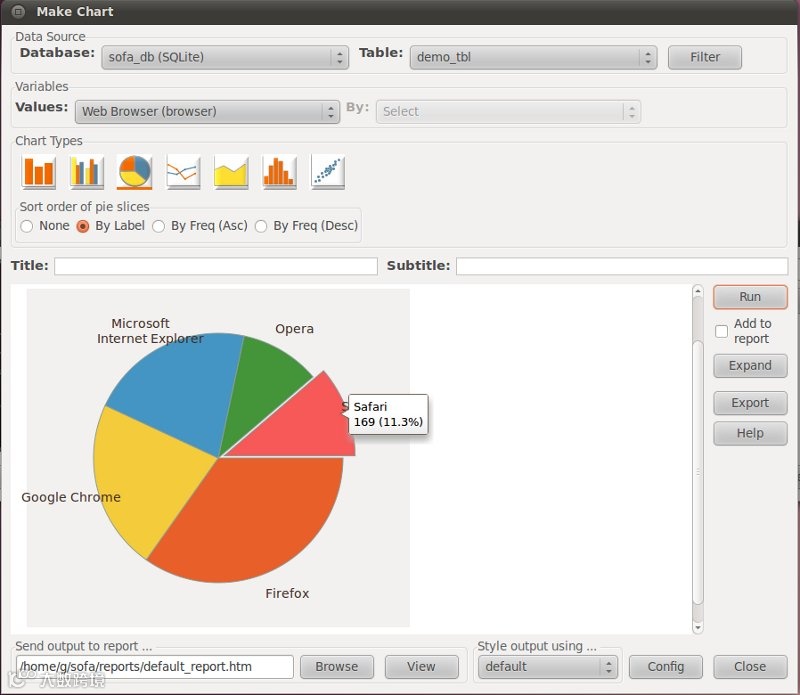Click the Safari 169 (11.3%) tooltip
This screenshot has width=800, height=695.
coord(388,414)
